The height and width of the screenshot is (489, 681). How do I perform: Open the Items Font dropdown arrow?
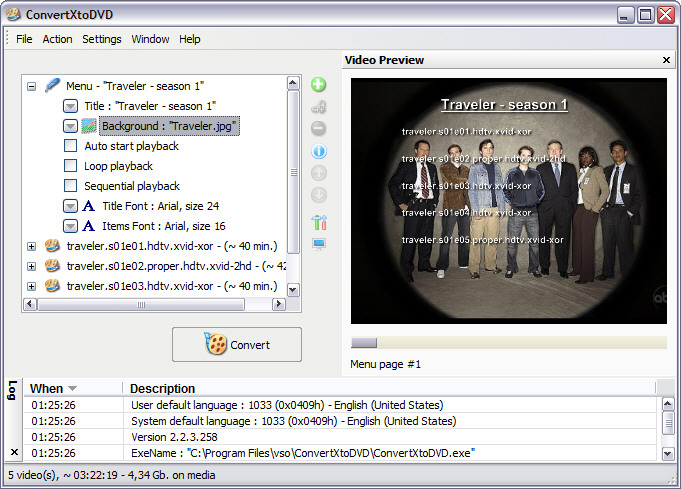70,226
